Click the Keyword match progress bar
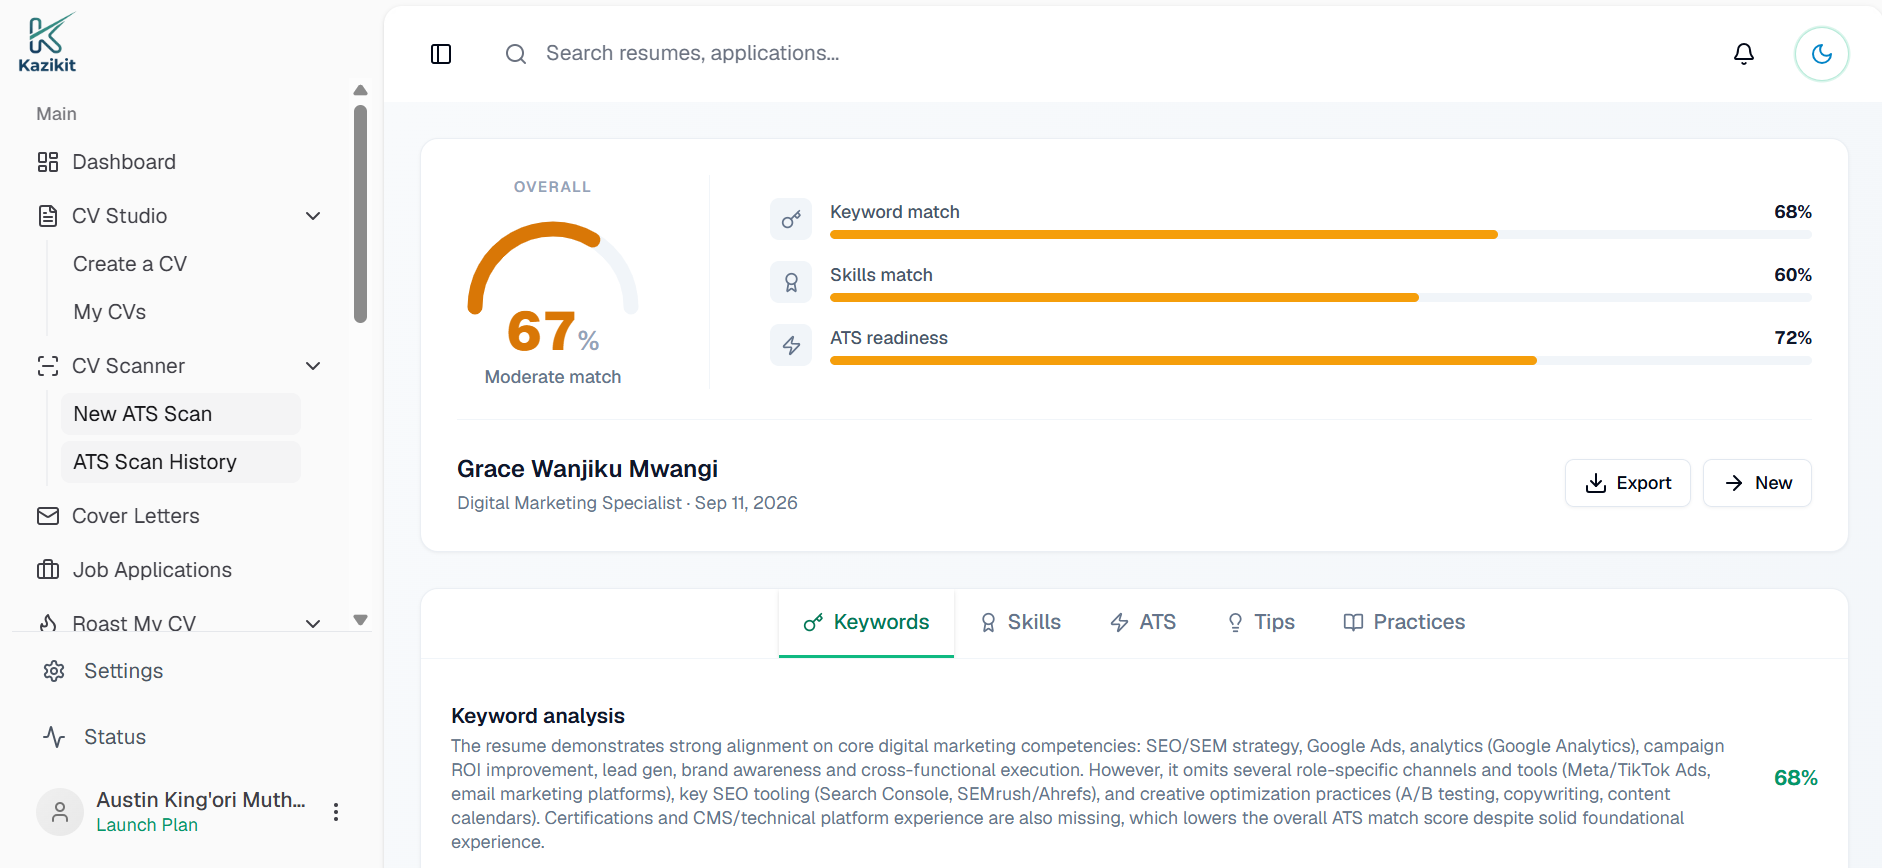Image resolution: width=1882 pixels, height=868 pixels. tap(1320, 235)
